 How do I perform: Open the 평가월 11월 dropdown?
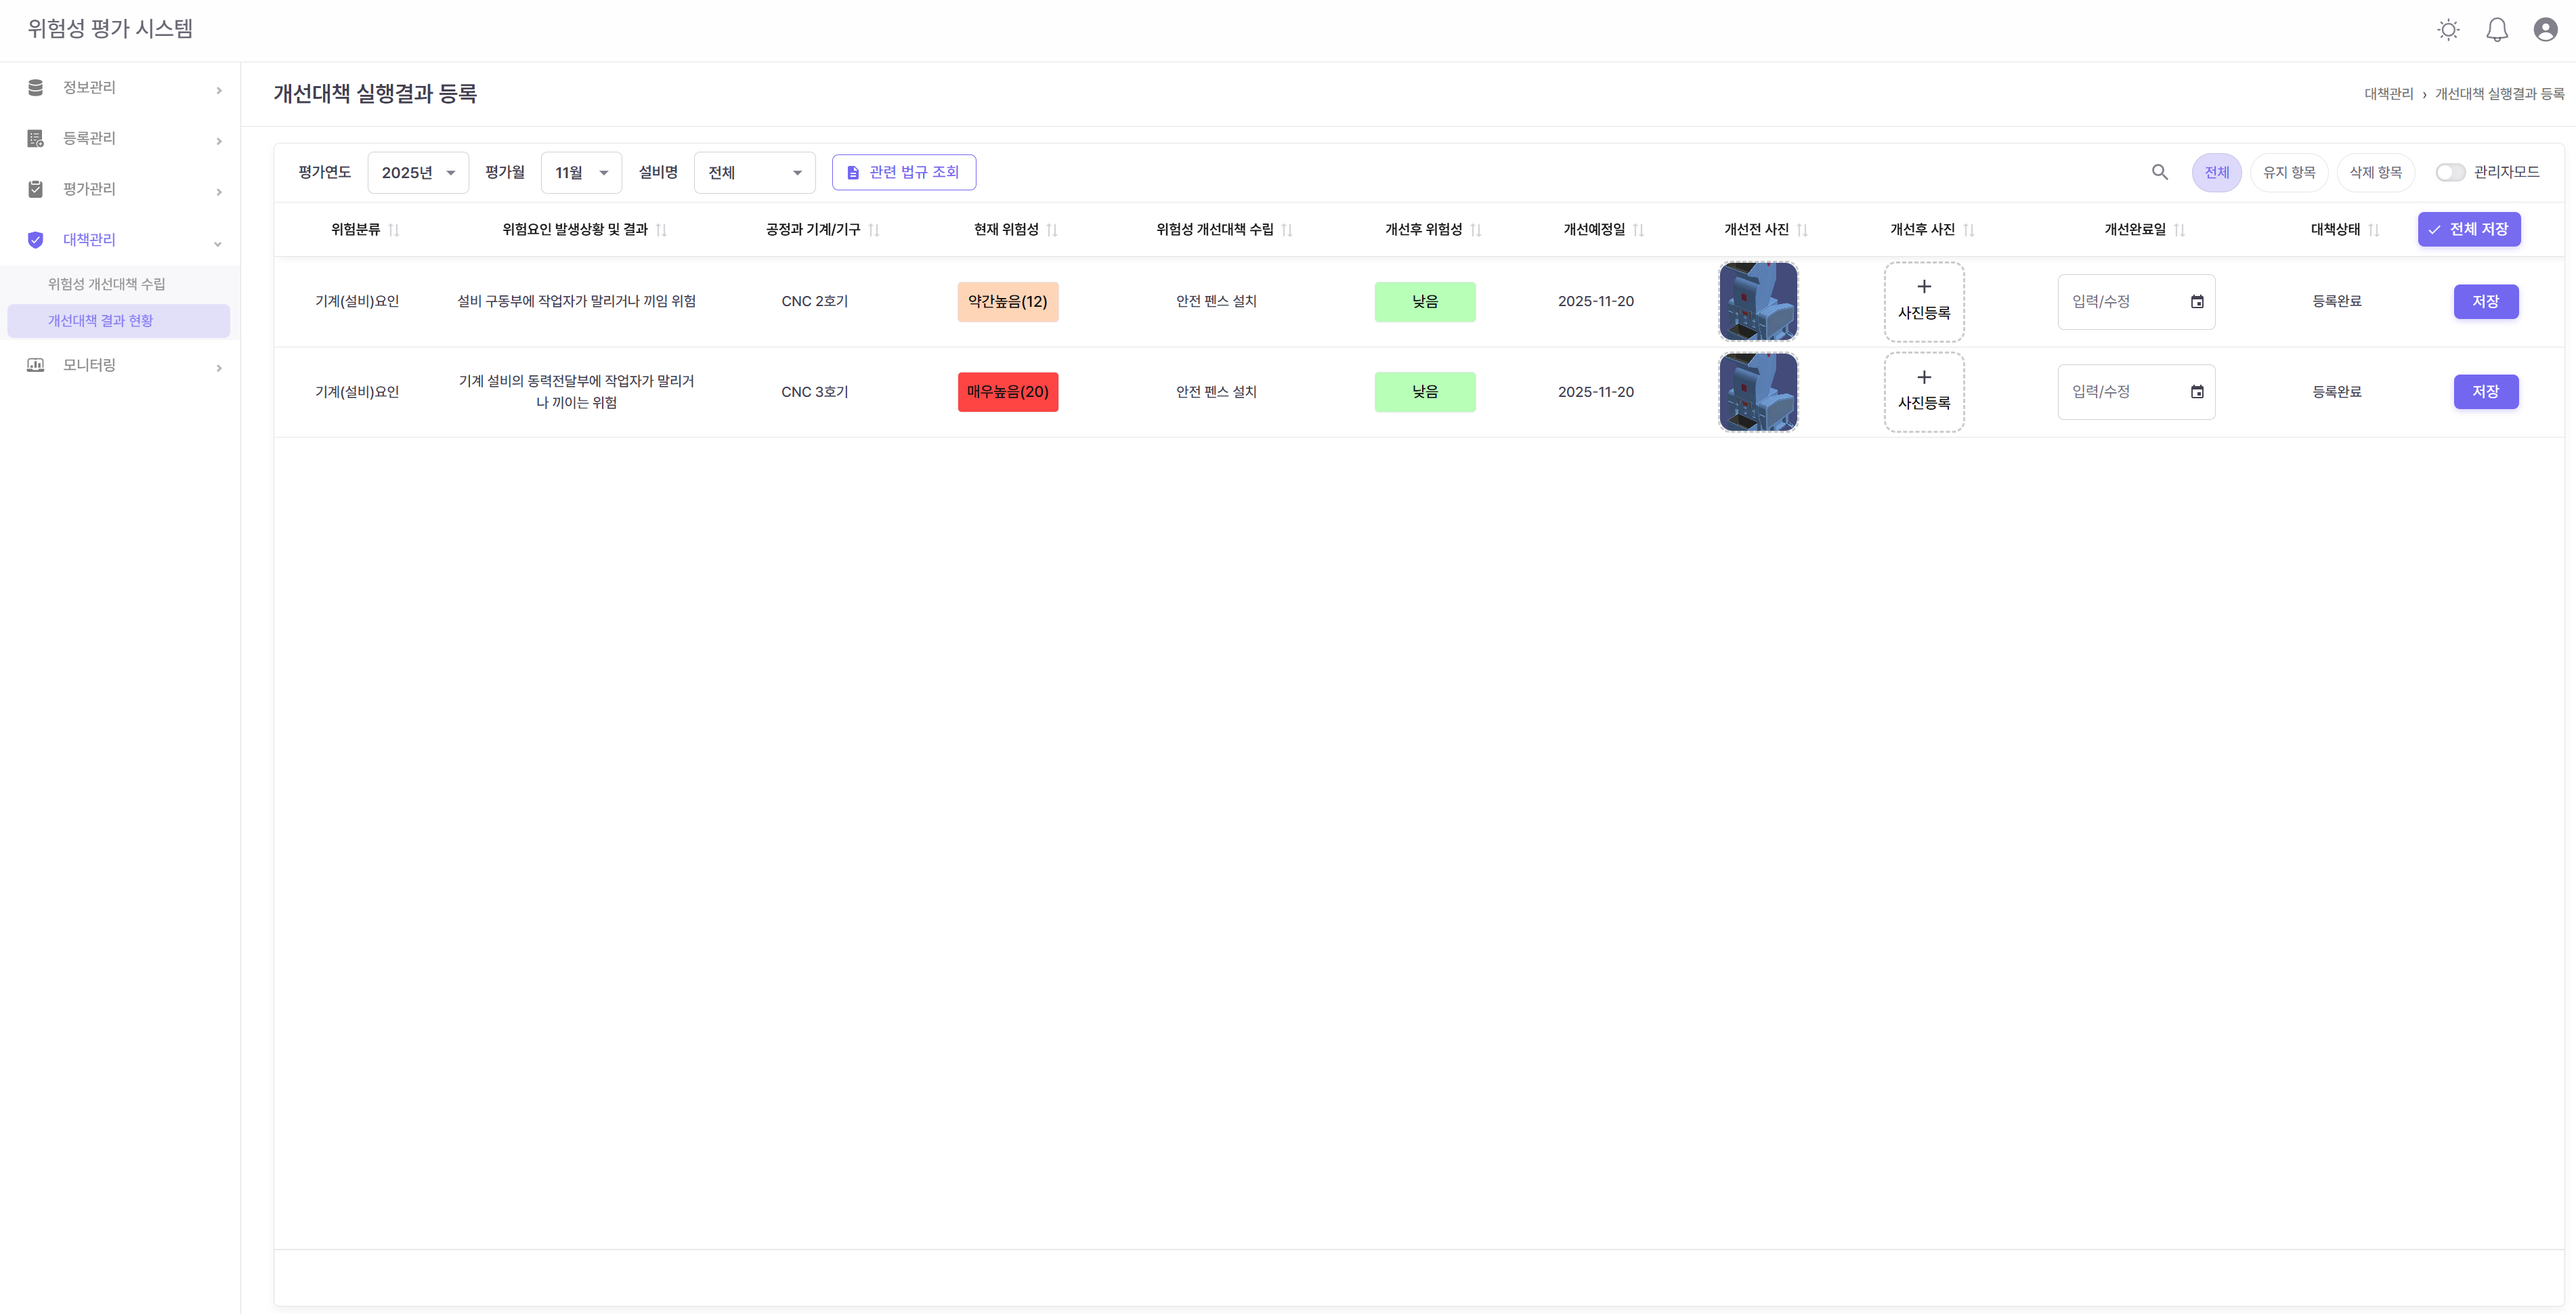tap(581, 173)
